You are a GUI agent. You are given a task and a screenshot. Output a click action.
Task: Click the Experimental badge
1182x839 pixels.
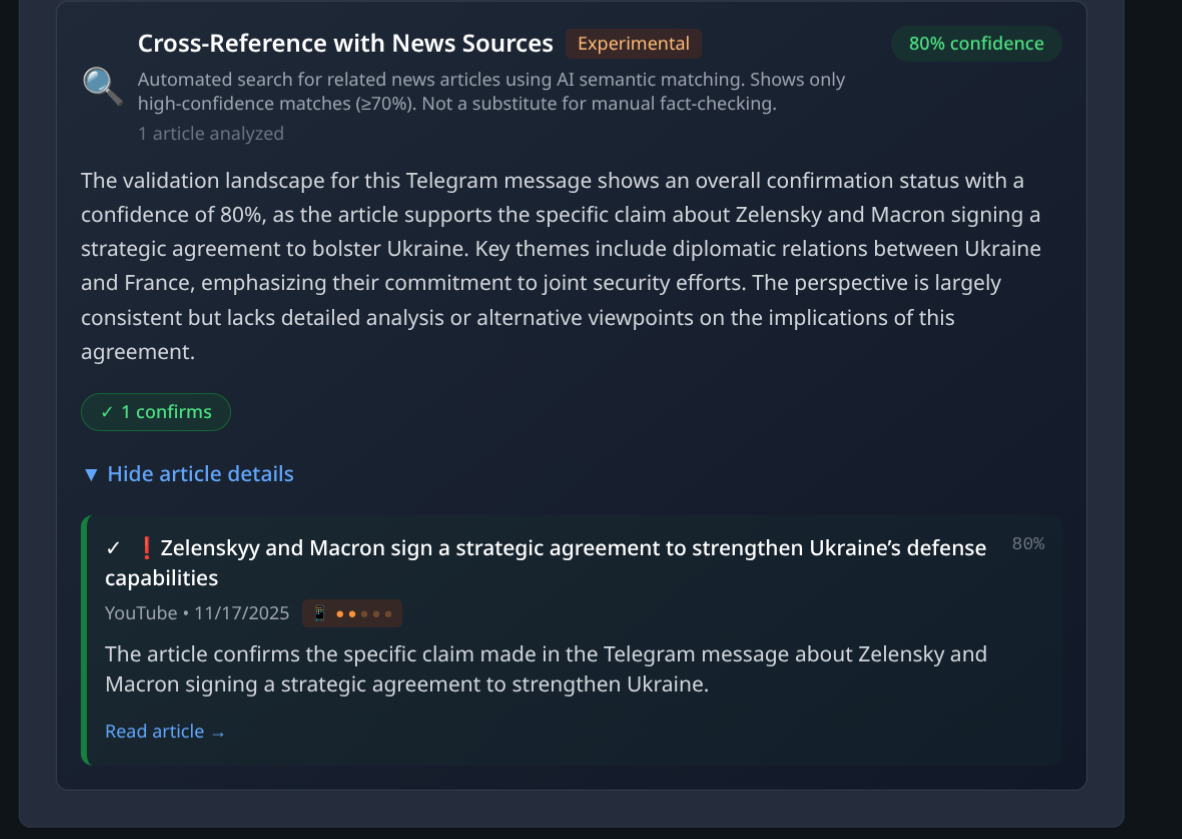pyautogui.click(x=633, y=44)
